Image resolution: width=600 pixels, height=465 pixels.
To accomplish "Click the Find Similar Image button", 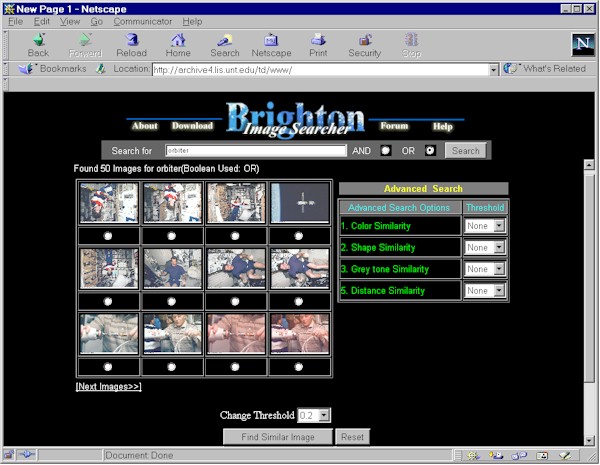I will click(x=278, y=437).
